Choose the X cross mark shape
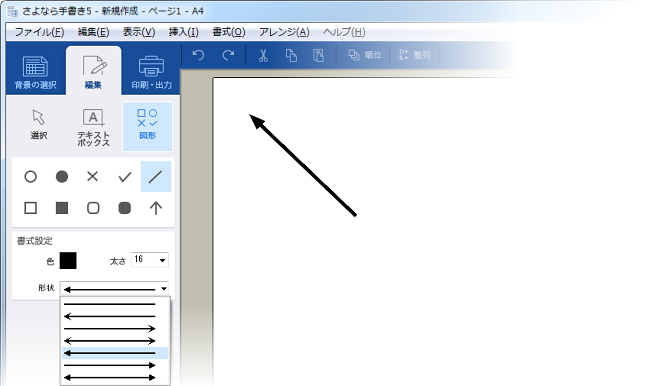Screen dimensions: 650x386 pyautogui.click(x=93, y=177)
